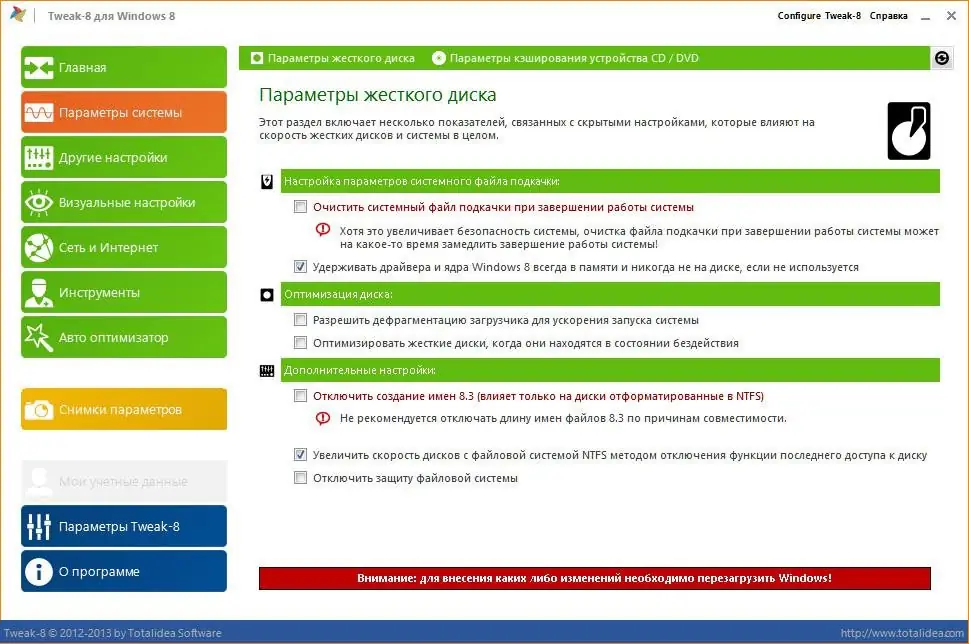969x644 pixels.
Task: Launch Авто оптимизатор
Action: [x=124, y=337]
